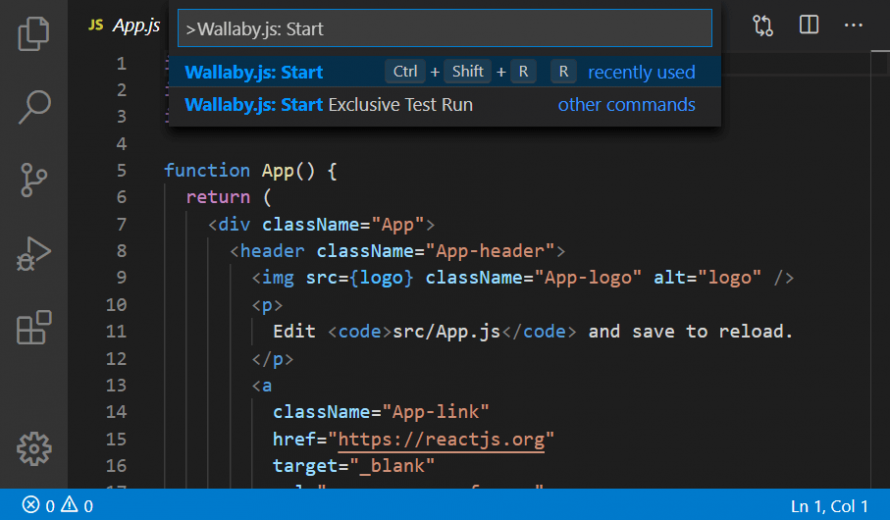Screen dimensions: 890x520
Task: Click the 'function' keyword on line 5
Action: [207, 170]
